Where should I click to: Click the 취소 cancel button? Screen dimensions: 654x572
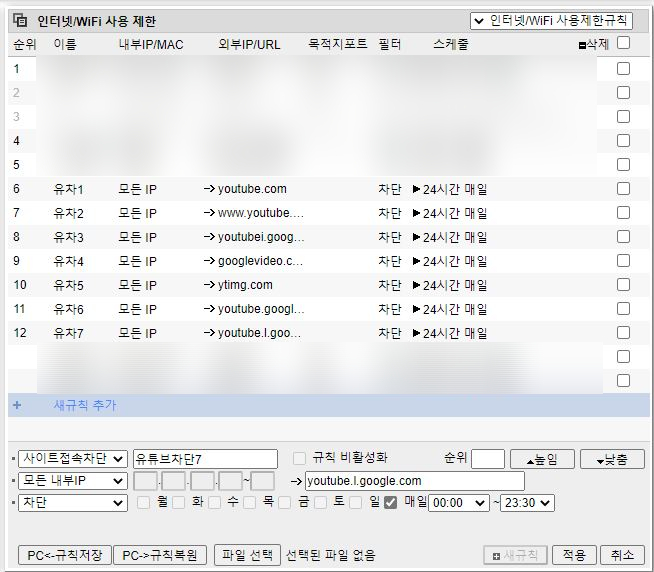point(622,555)
